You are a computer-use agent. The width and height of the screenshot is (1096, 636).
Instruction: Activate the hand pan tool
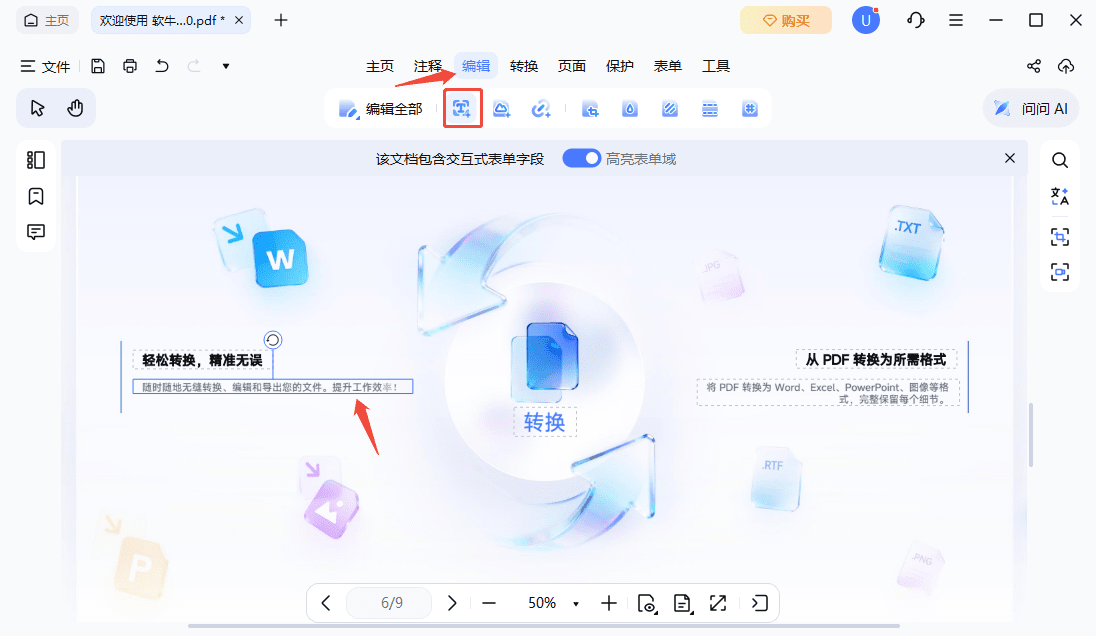pos(75,108)
